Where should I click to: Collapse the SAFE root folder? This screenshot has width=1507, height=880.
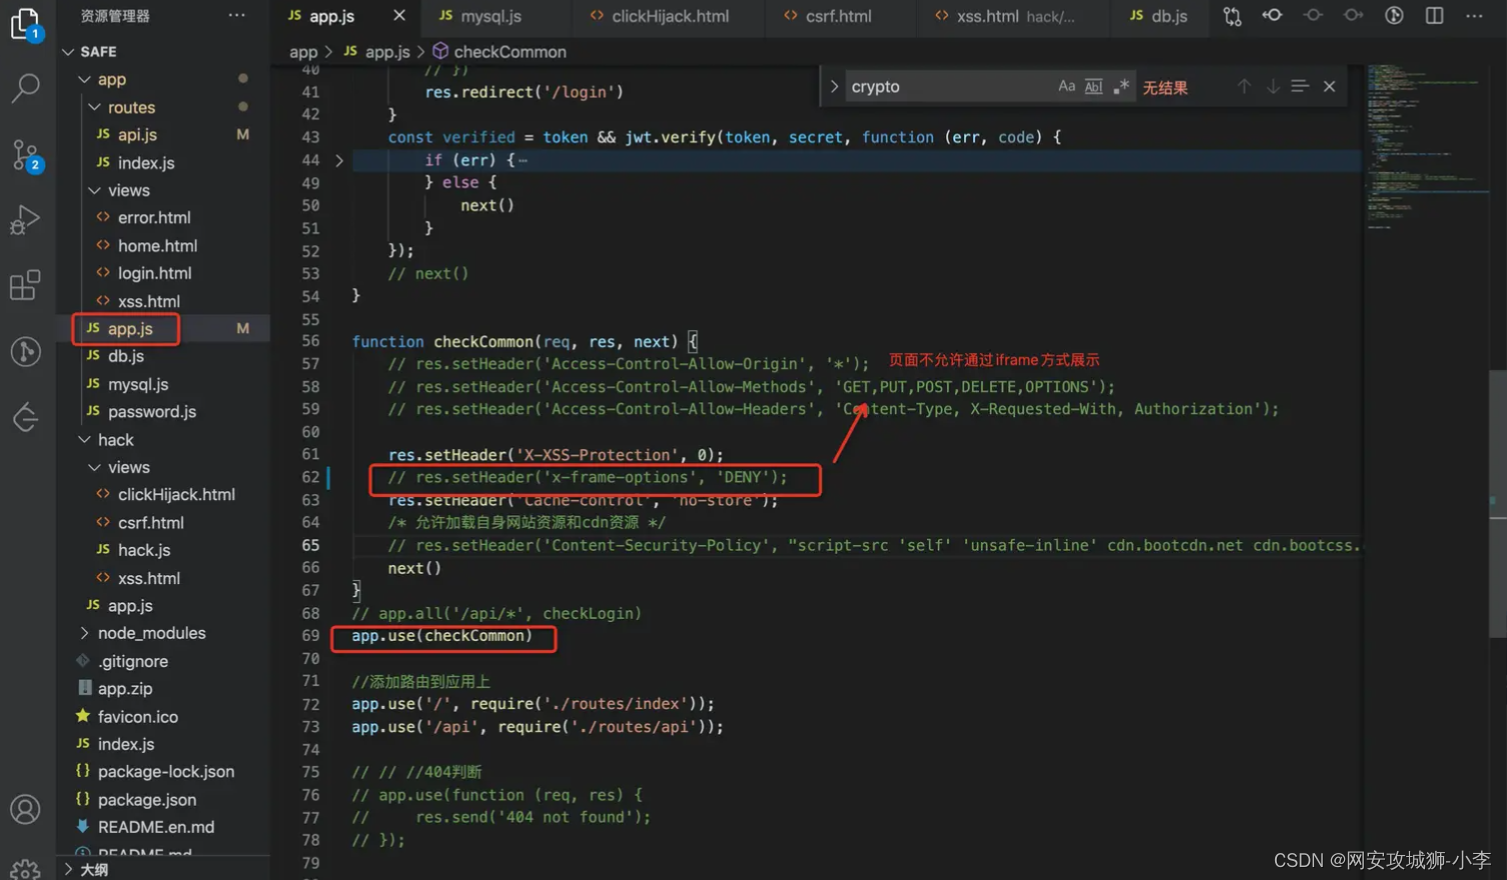coord(68,52)
